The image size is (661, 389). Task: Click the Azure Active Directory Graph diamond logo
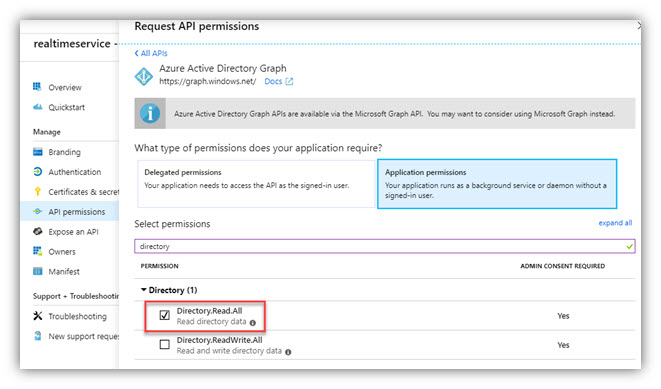(x=144, y=77)
